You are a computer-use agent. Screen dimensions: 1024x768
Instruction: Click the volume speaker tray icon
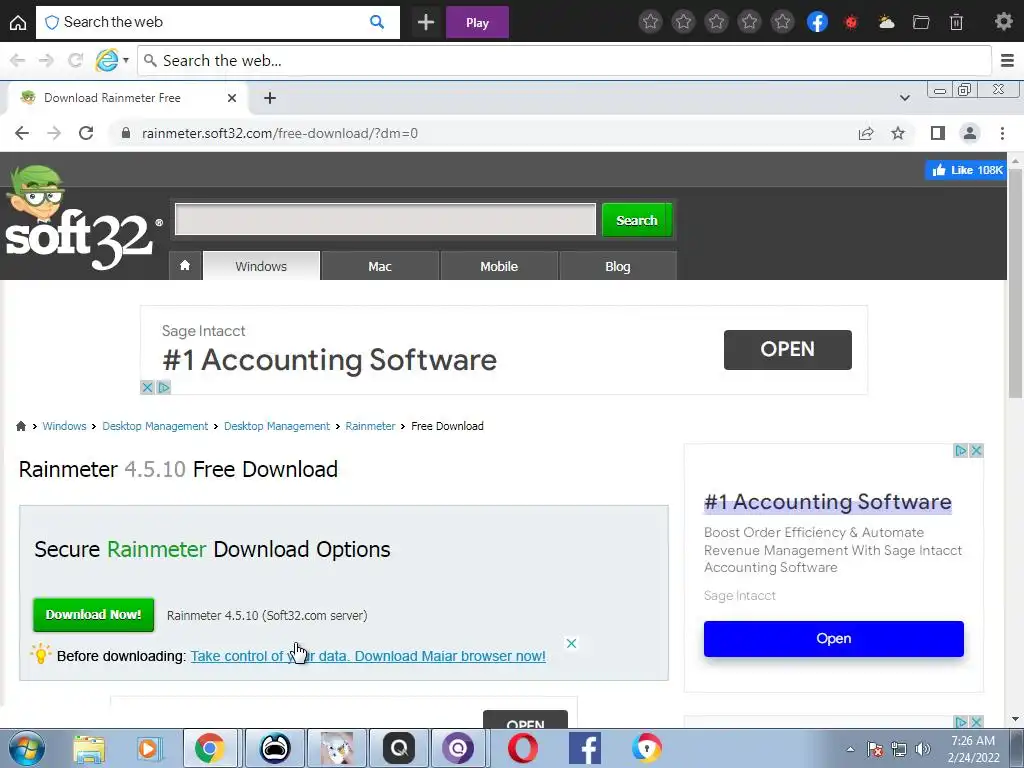pyautogui.click(x=922, y=749)
